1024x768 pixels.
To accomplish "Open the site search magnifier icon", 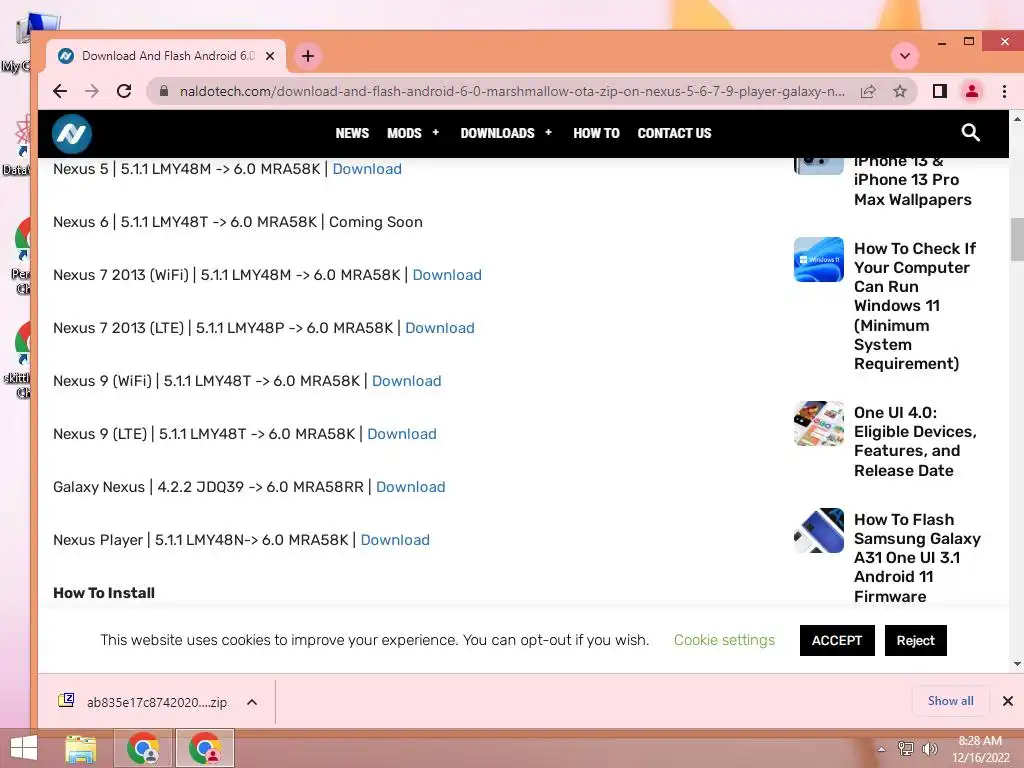I will (970, 133).
